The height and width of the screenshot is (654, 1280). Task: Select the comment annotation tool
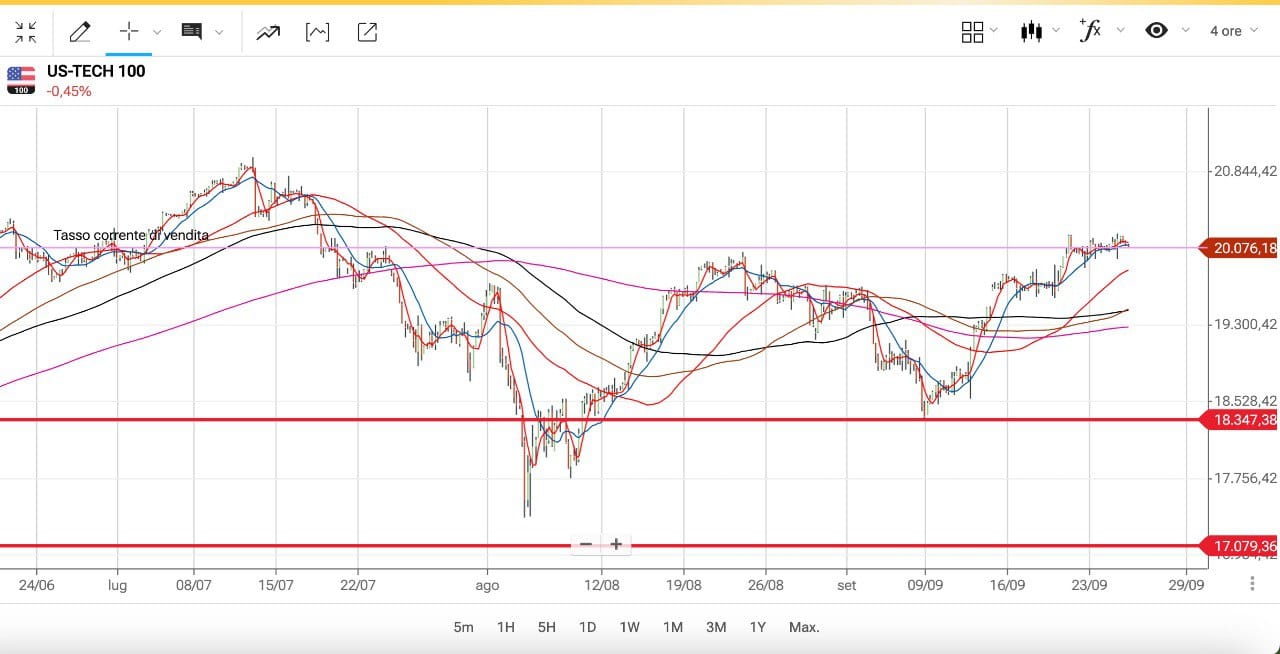point(191,31)
